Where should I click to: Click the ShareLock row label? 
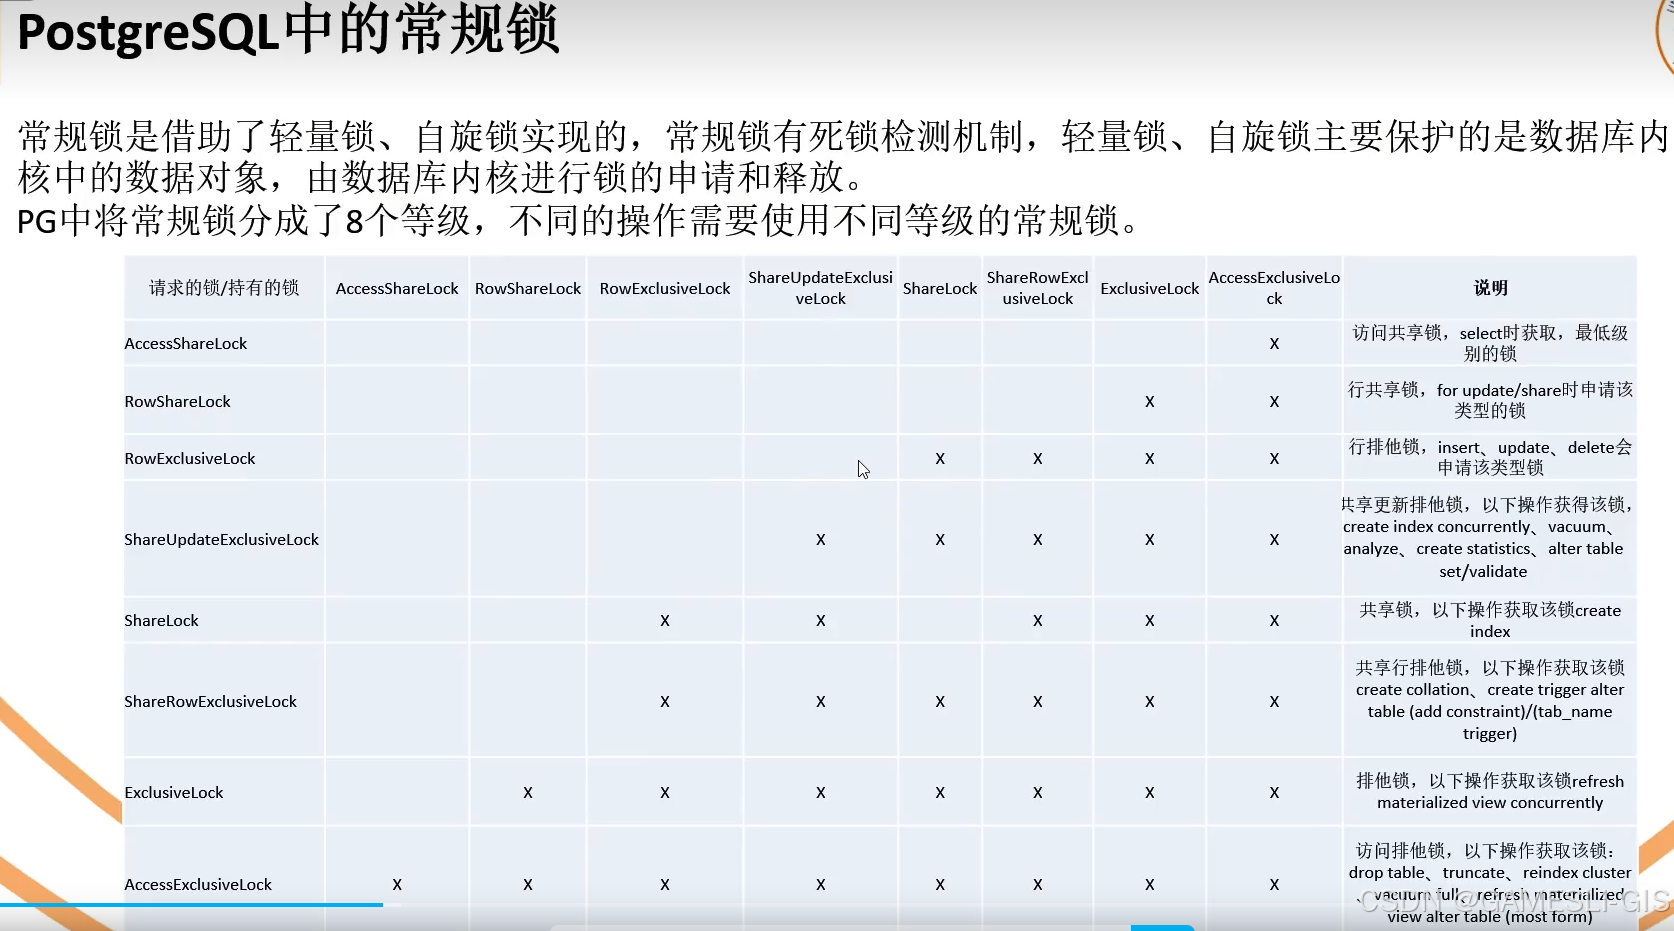tap(161, 620)
